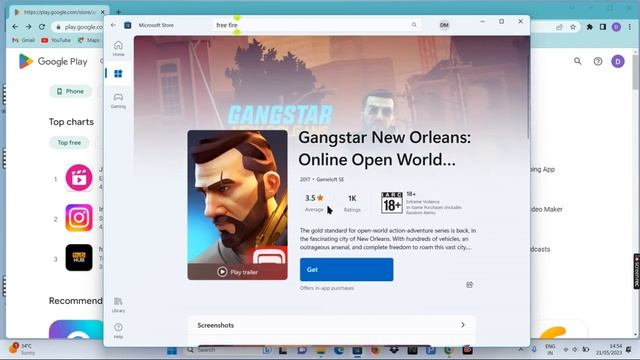The height and width of the screenshot is (360, 640).
Task: Click the Microsoft Store search field
Action: click(316, 25)
